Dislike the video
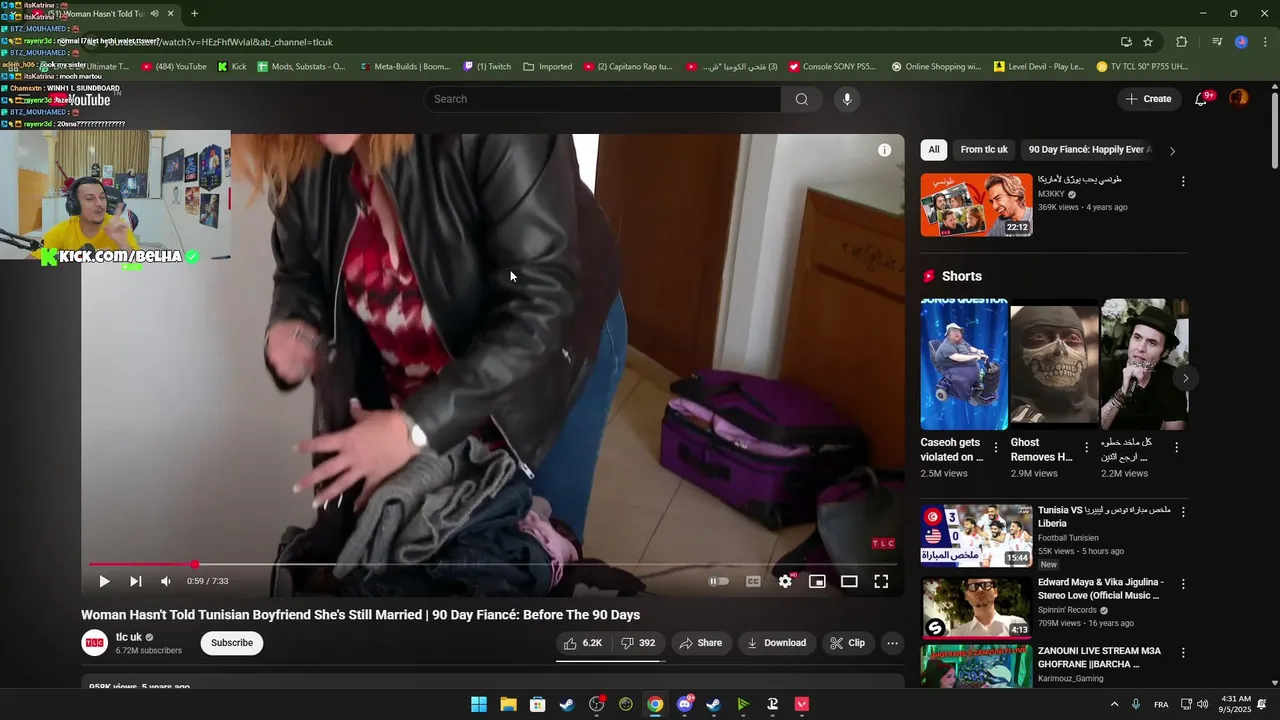This screenshot has width=1280, height=720. 638,643
